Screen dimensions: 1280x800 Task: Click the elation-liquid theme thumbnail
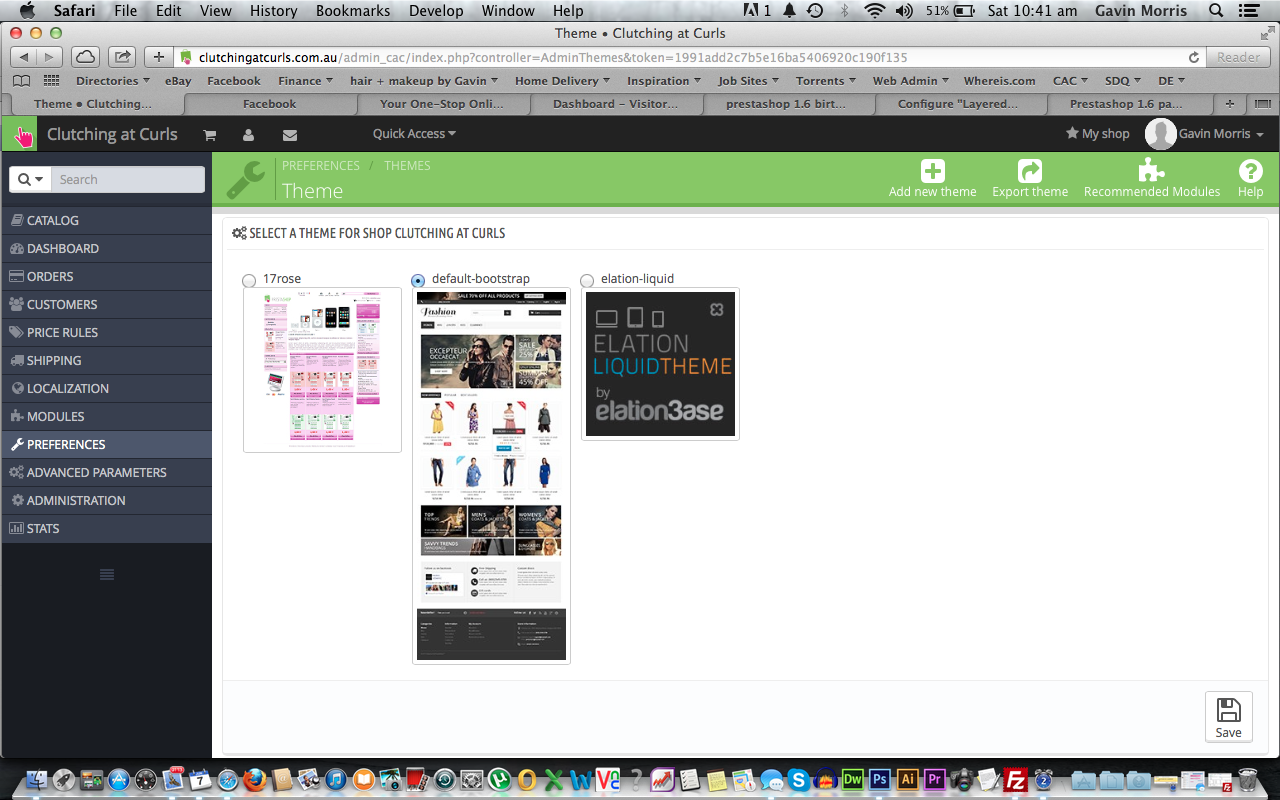click(x=660, y=364)
